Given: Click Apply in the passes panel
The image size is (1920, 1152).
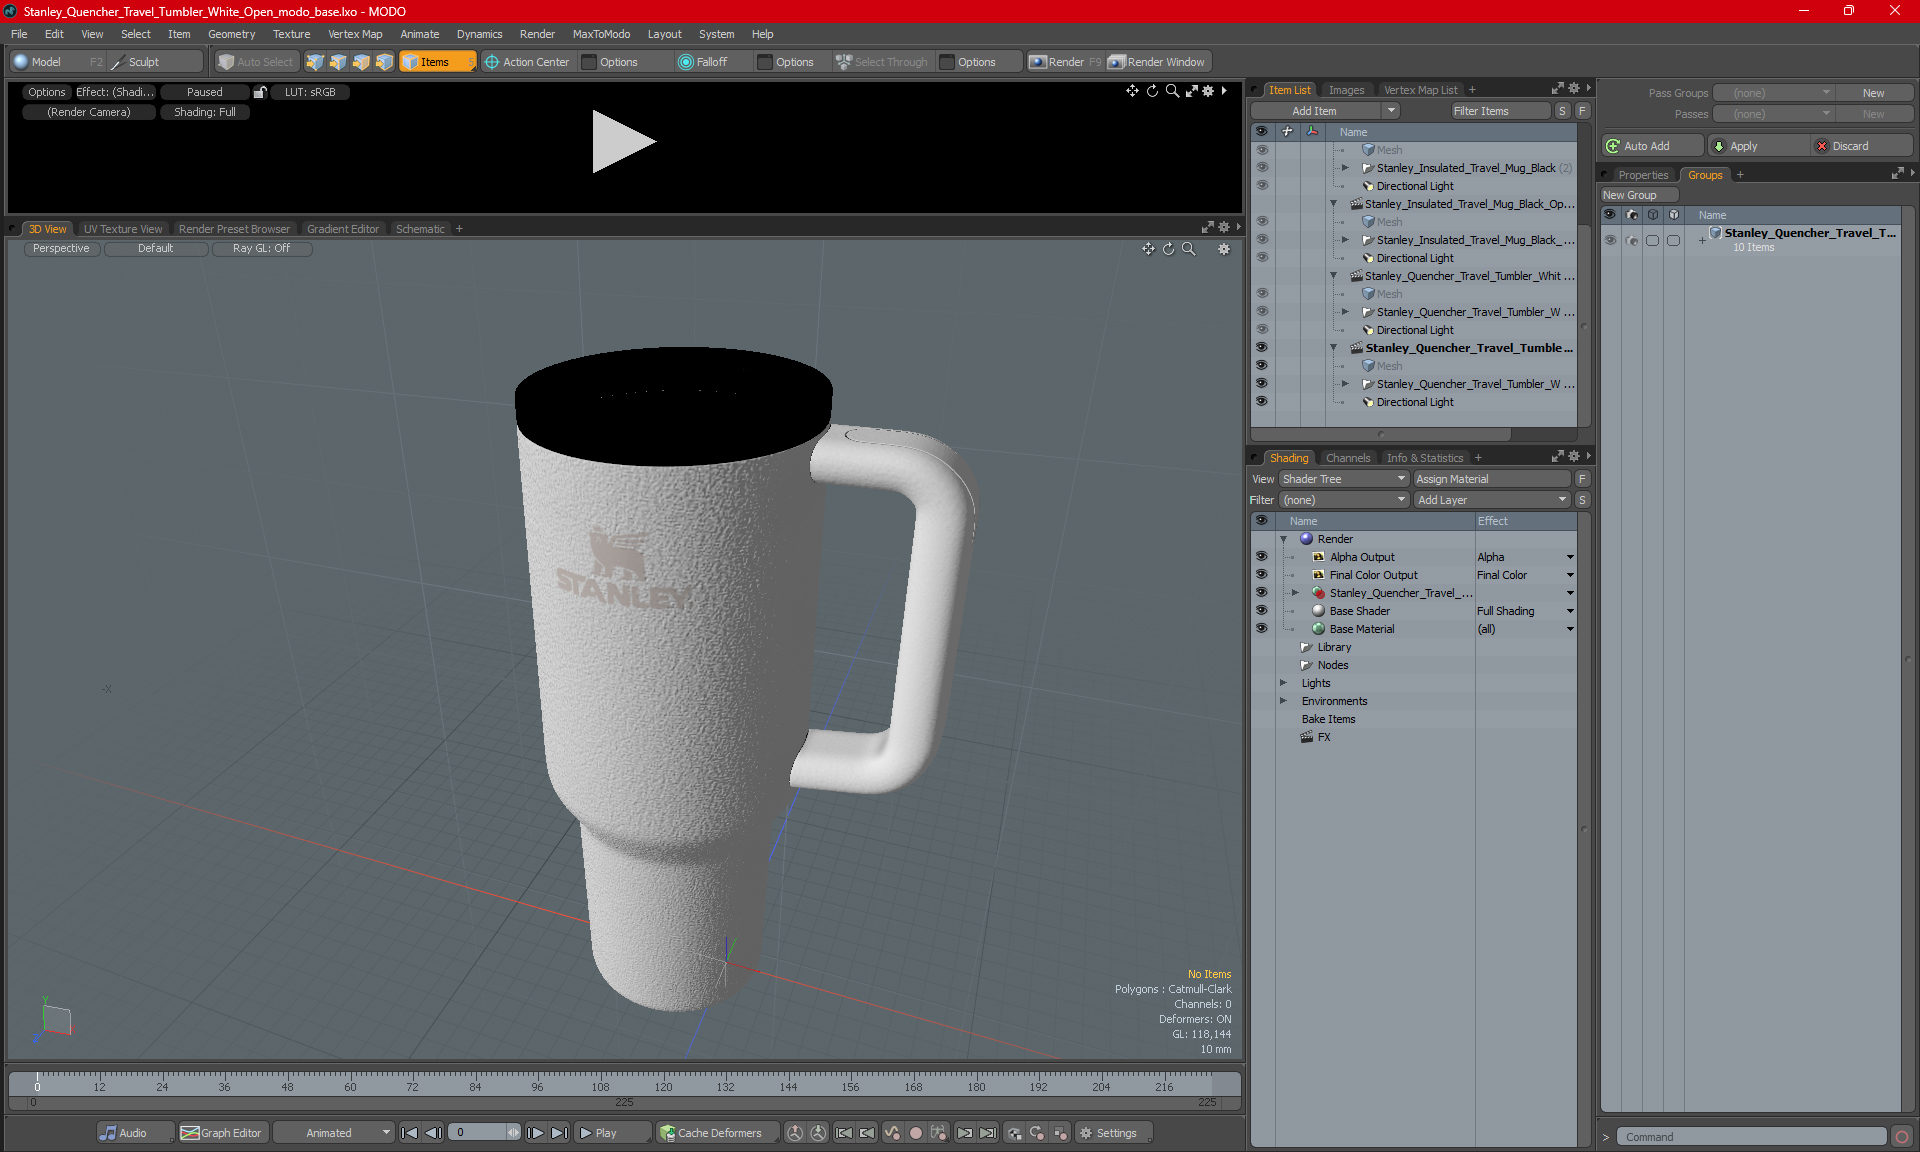Looking at the screenshot, I should 1758,146.
